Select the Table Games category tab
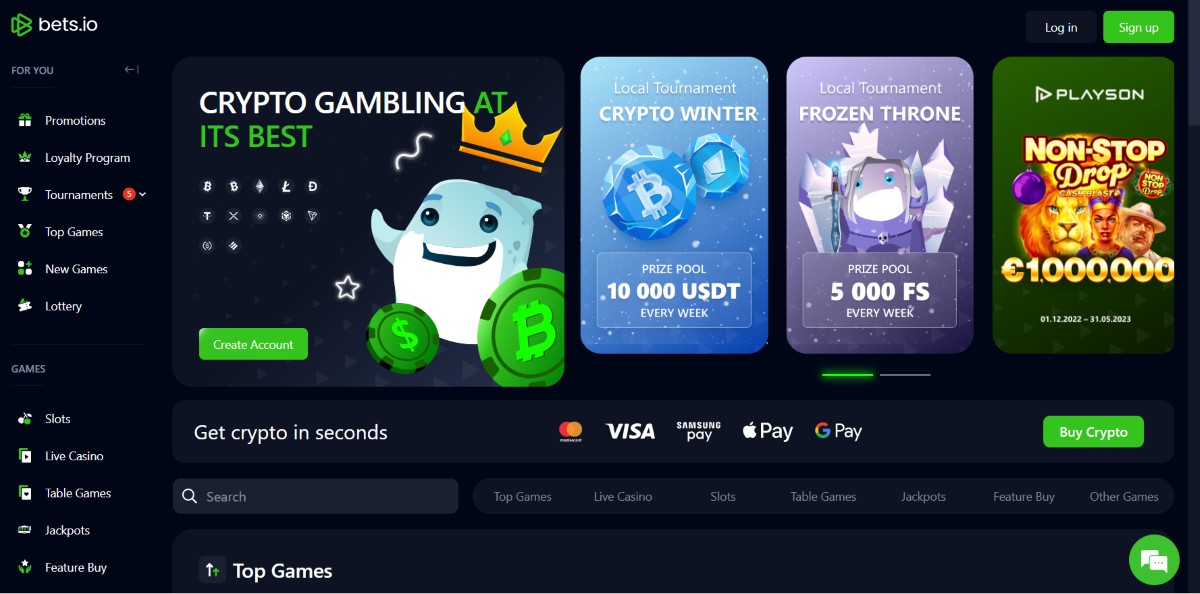Viewport: 1200px width, 594px height. [823, 496]
